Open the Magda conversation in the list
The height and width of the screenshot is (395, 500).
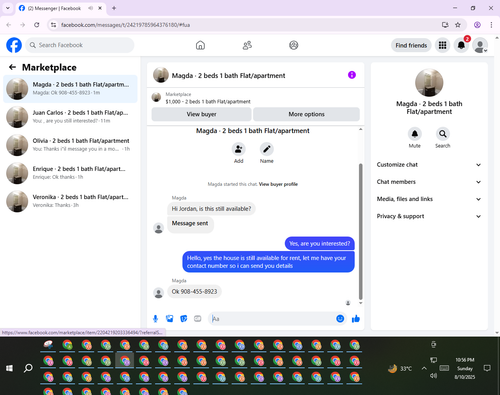70,89
